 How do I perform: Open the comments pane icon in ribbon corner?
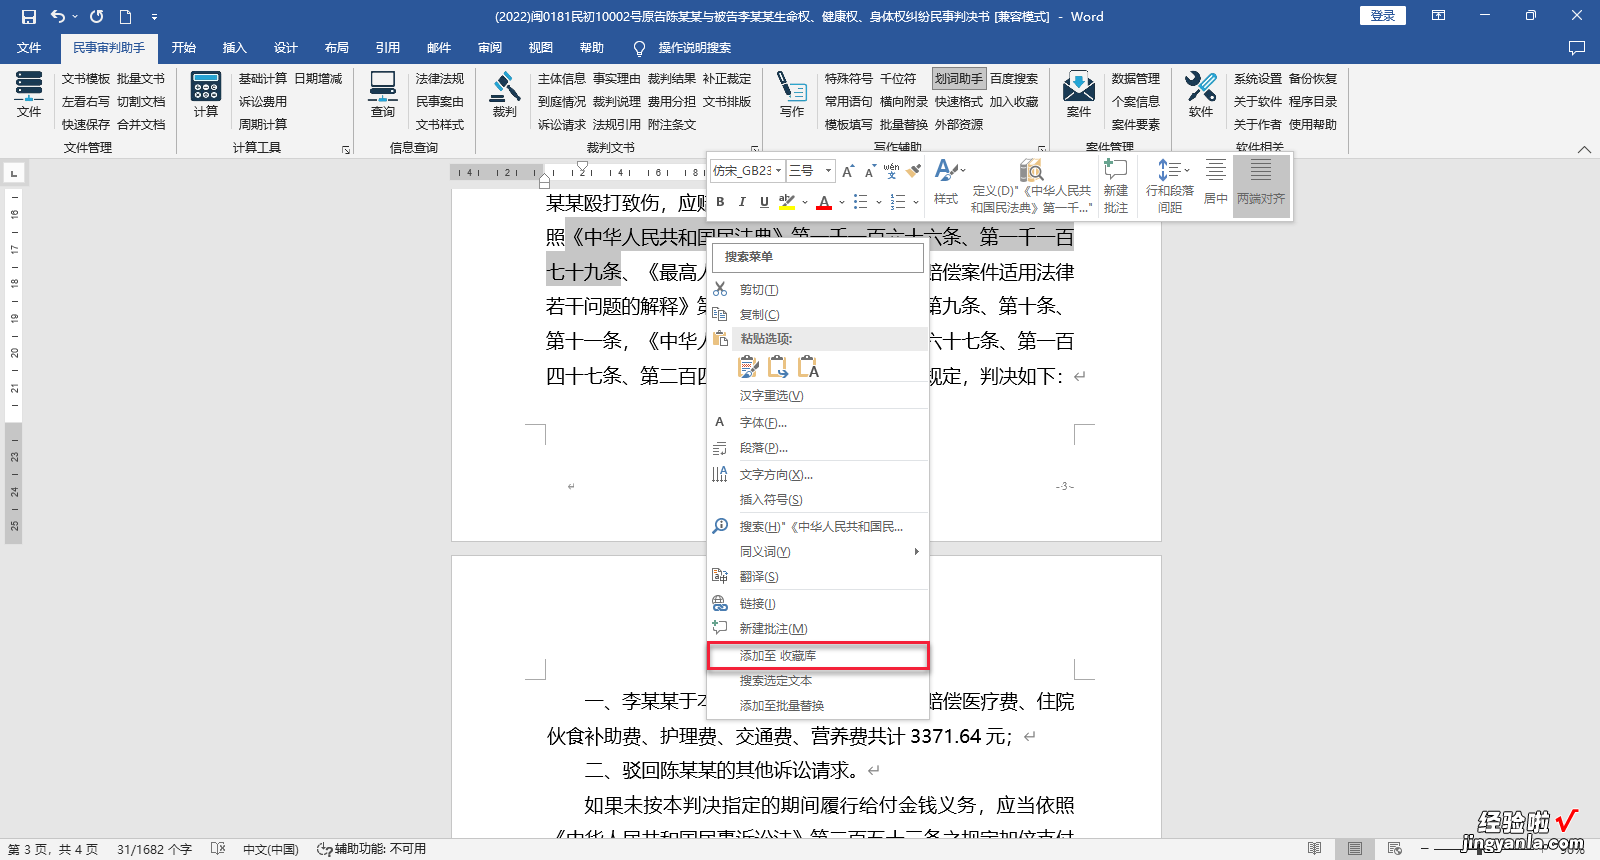(1577, 48)
